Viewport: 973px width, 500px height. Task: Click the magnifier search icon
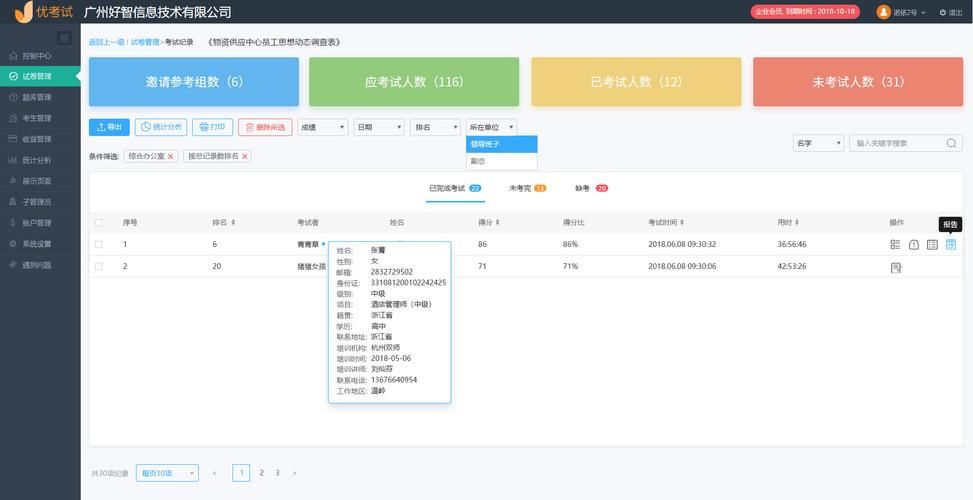951,143
